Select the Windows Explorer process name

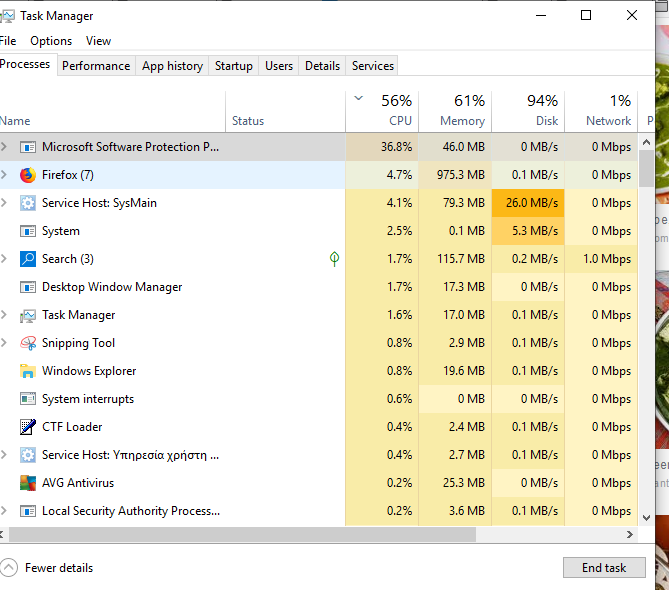point(89,371)
